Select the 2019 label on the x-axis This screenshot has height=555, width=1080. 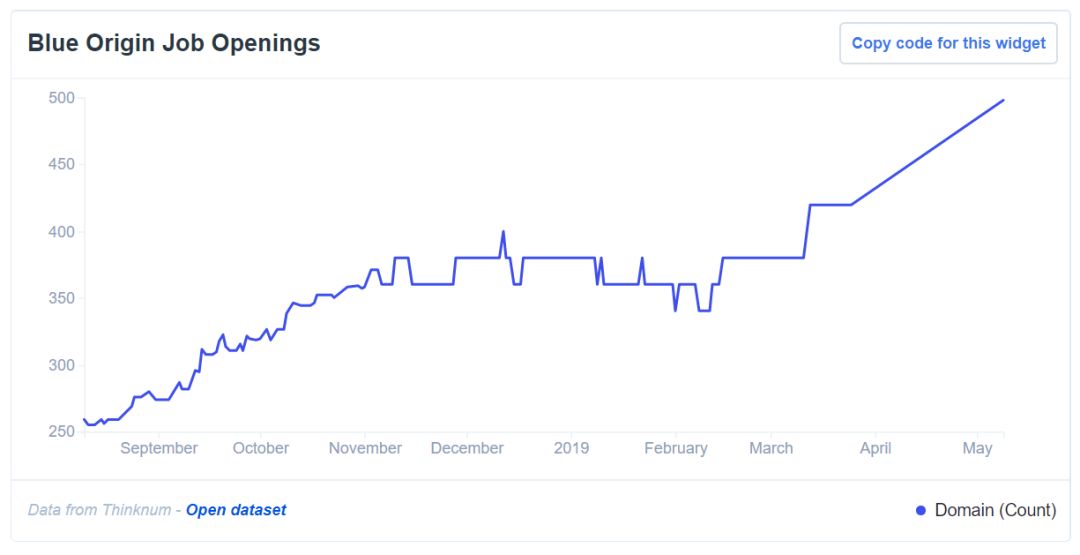(x=572, y=448)
